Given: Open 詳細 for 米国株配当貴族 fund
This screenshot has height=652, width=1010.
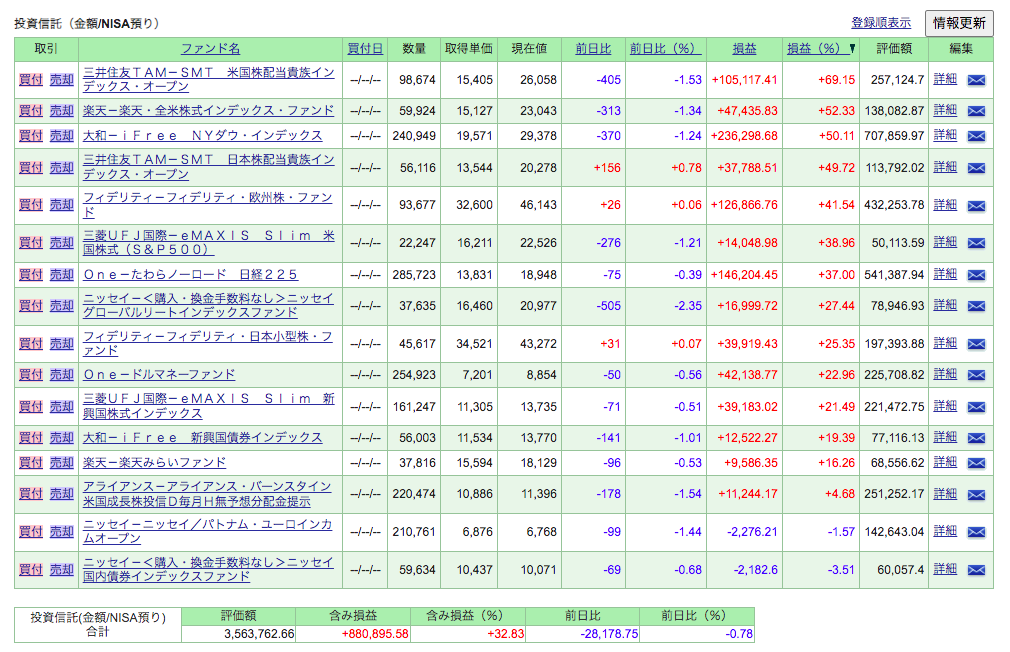Looking at the screenshot, I should point(945,79).
